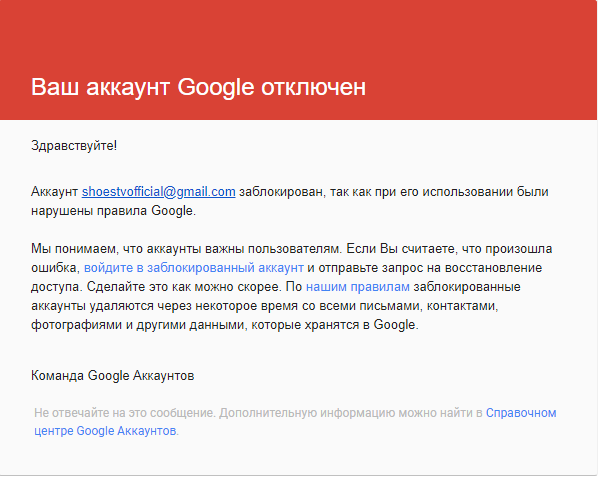This screenshot has width=608, height=480.
Task: Open the 'нашим правилам' policy link
Action: (358, 287)
